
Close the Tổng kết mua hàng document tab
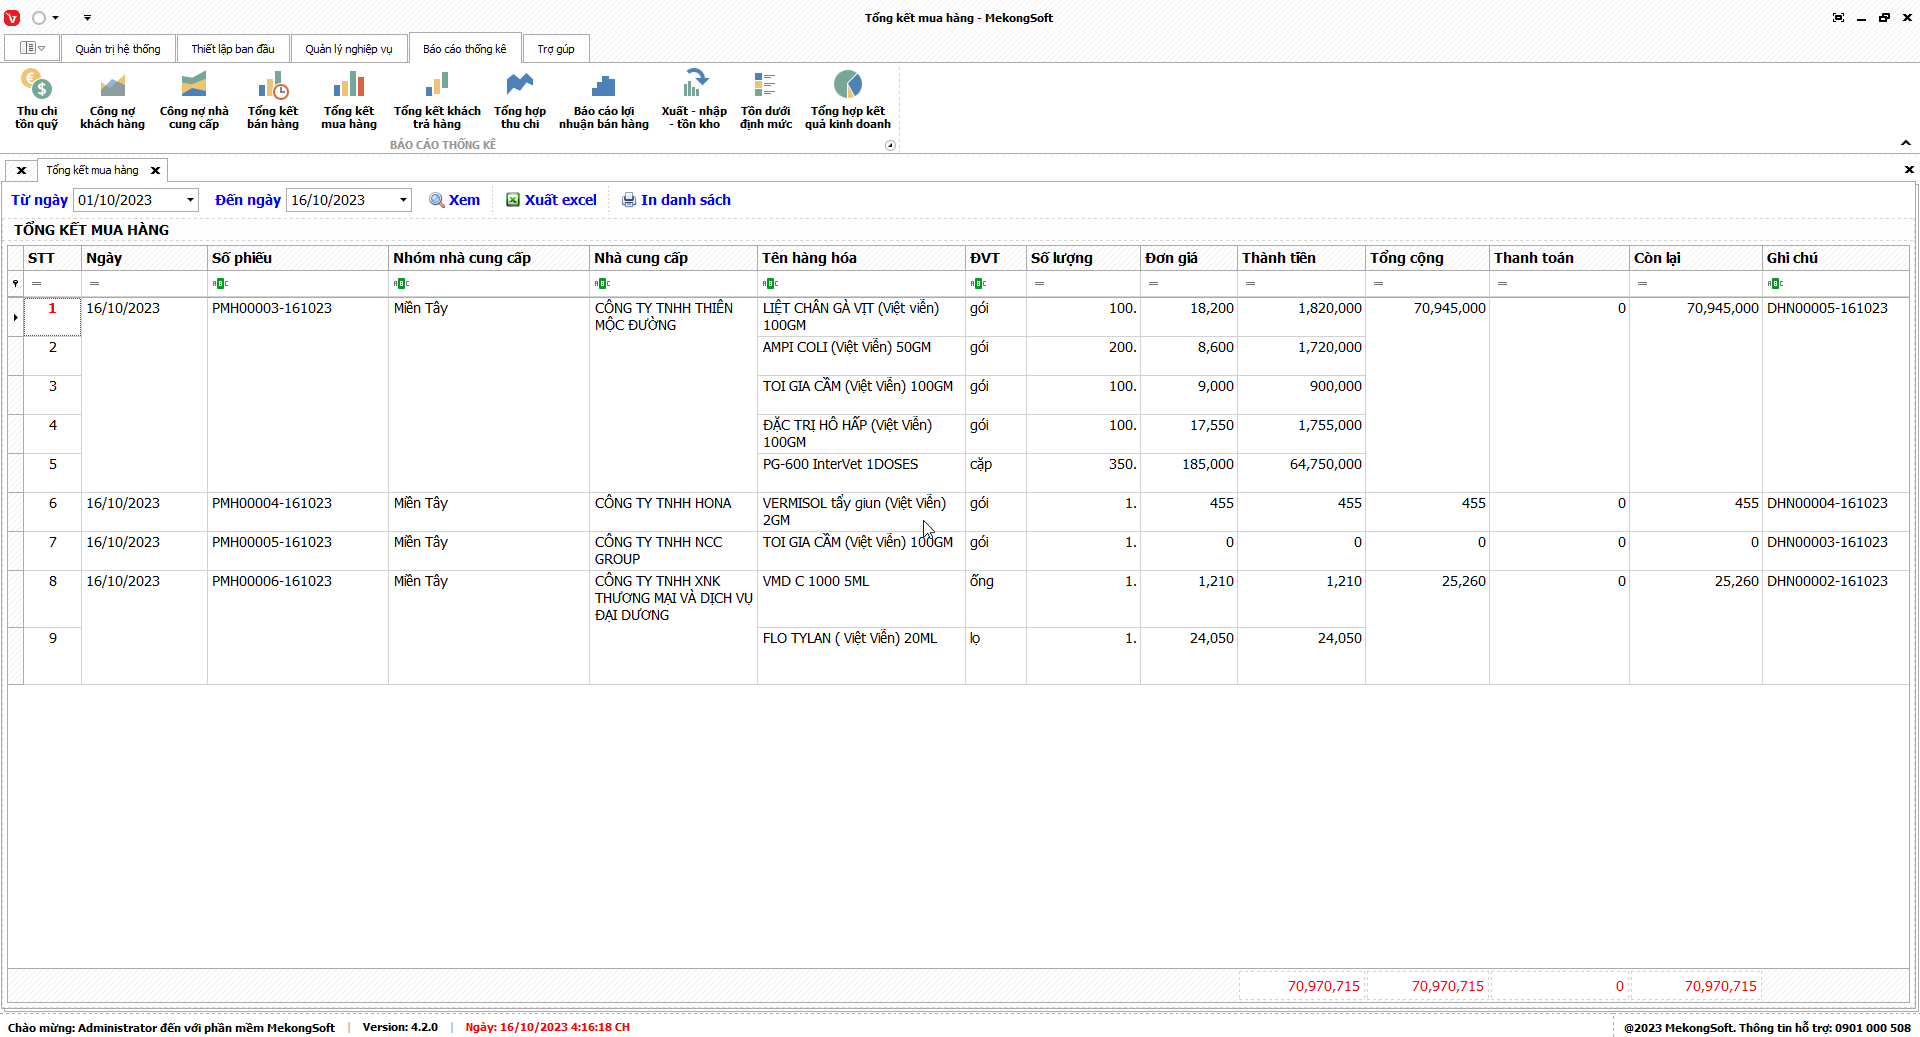[x=155, y=171]
